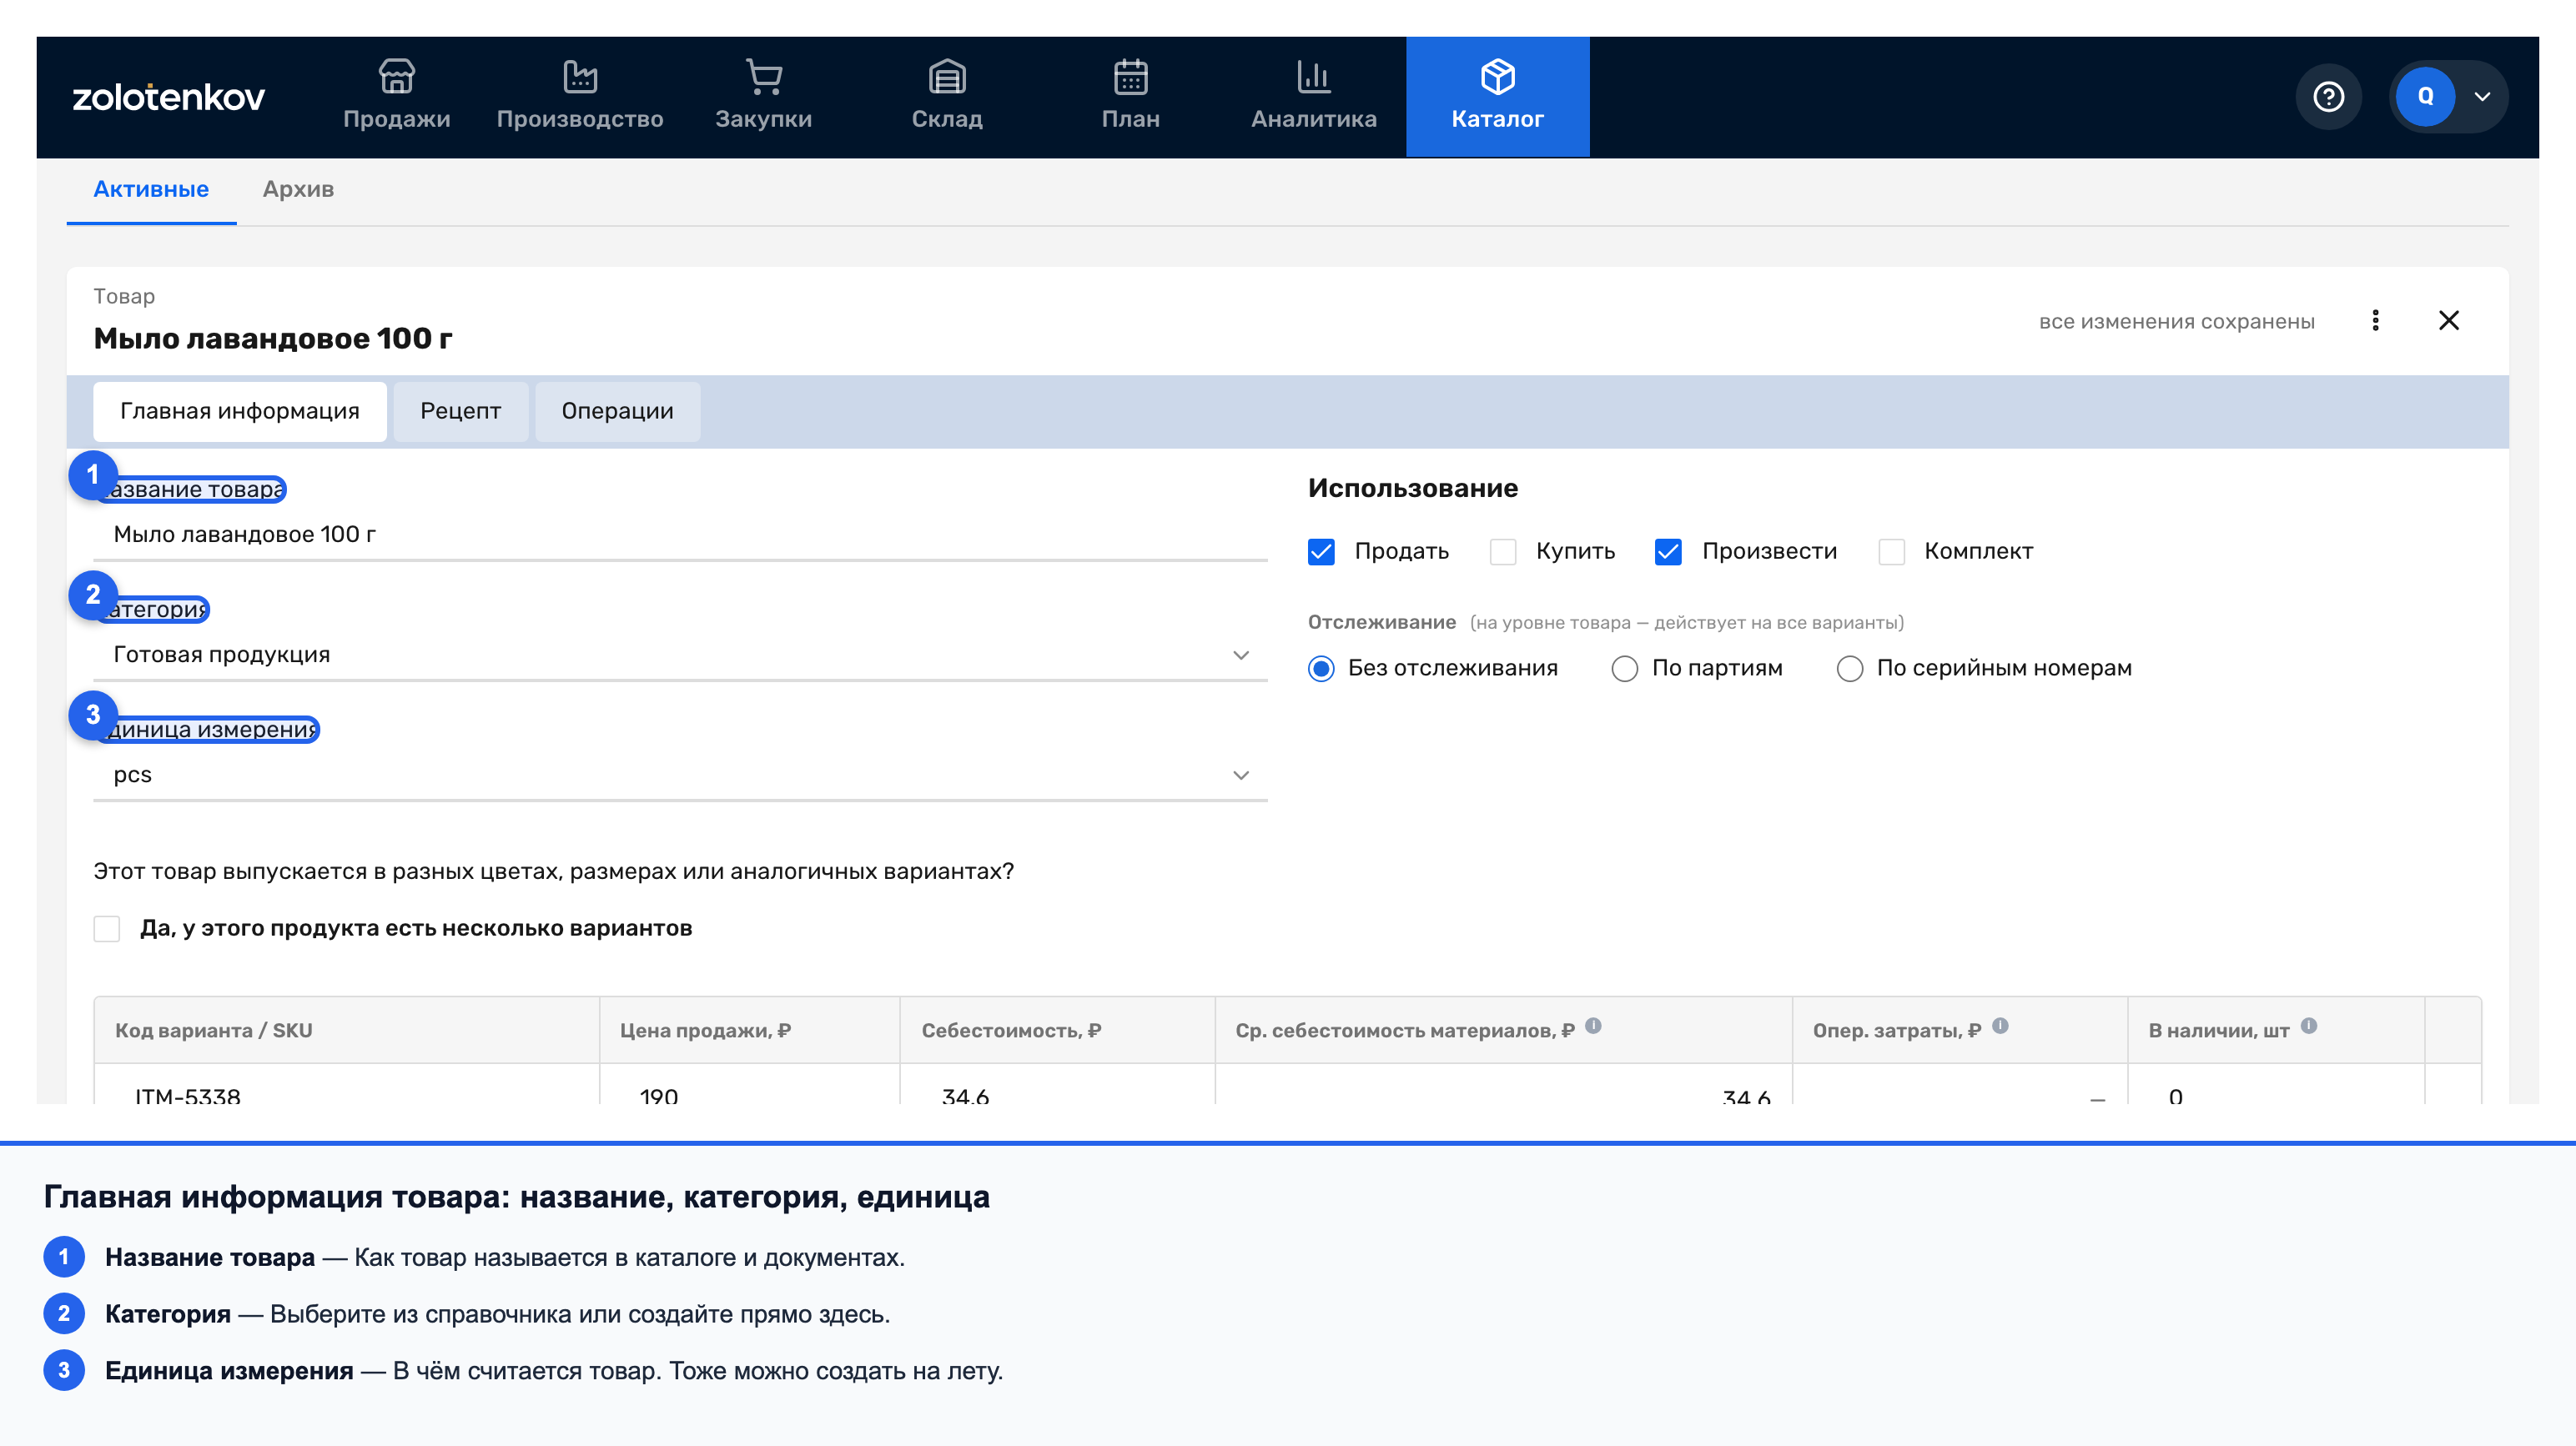Go to the Производство factory icon
The image size is (2576, 1446).
(x=580, y=76)
